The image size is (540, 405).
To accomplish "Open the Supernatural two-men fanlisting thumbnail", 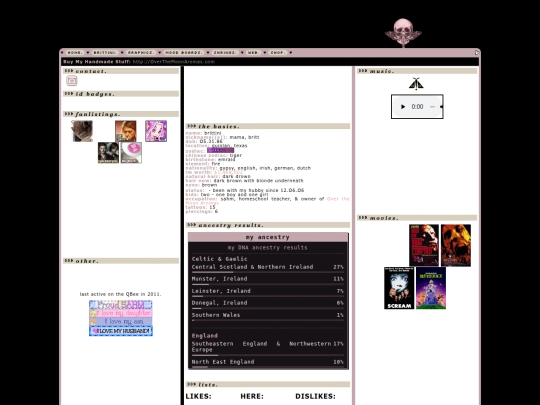I will 108,153.
